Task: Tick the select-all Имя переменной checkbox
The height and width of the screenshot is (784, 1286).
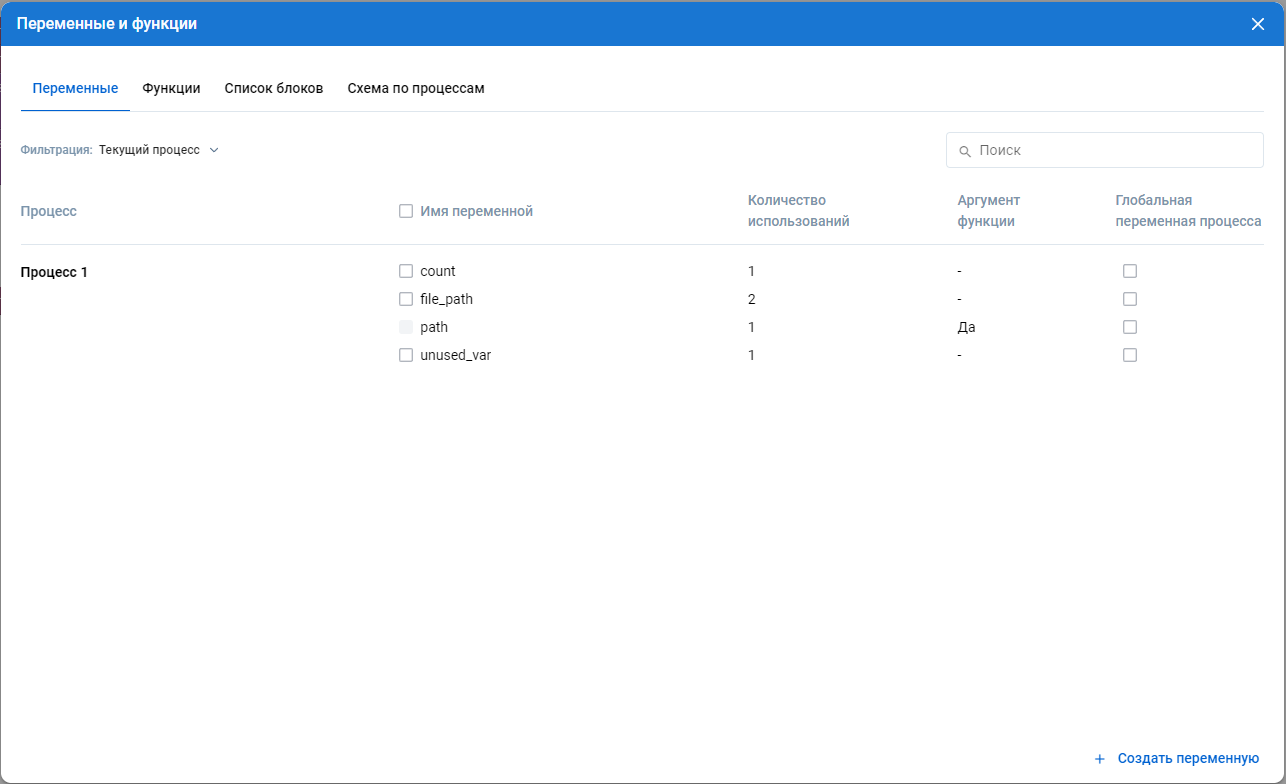Action: pos(406,211)
